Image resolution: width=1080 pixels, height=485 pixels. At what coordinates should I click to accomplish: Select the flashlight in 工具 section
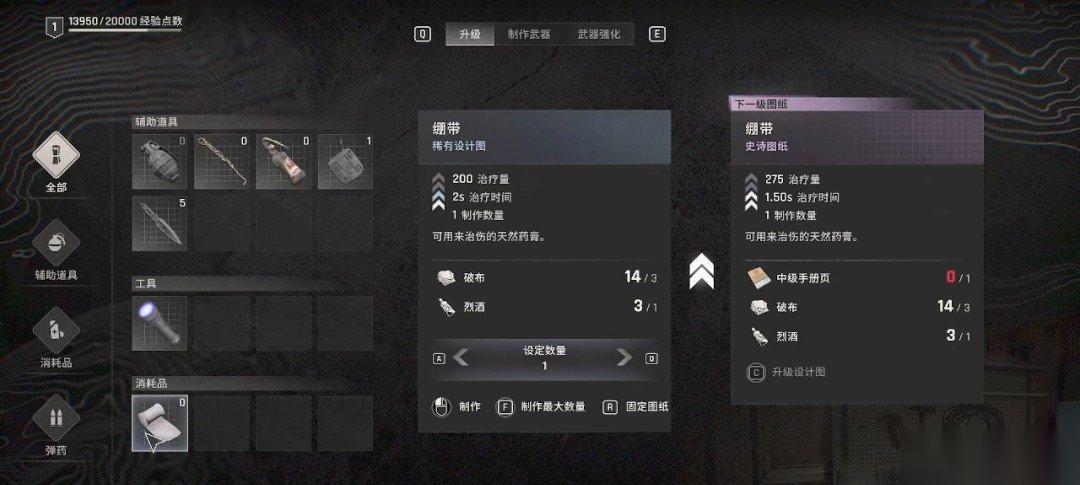(x=160, y=324)
